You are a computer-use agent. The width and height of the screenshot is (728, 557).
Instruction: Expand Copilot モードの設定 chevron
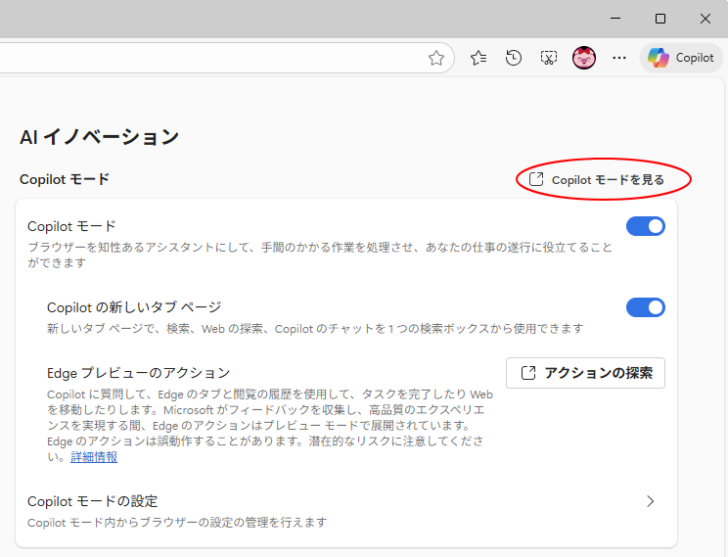point(650,501)
